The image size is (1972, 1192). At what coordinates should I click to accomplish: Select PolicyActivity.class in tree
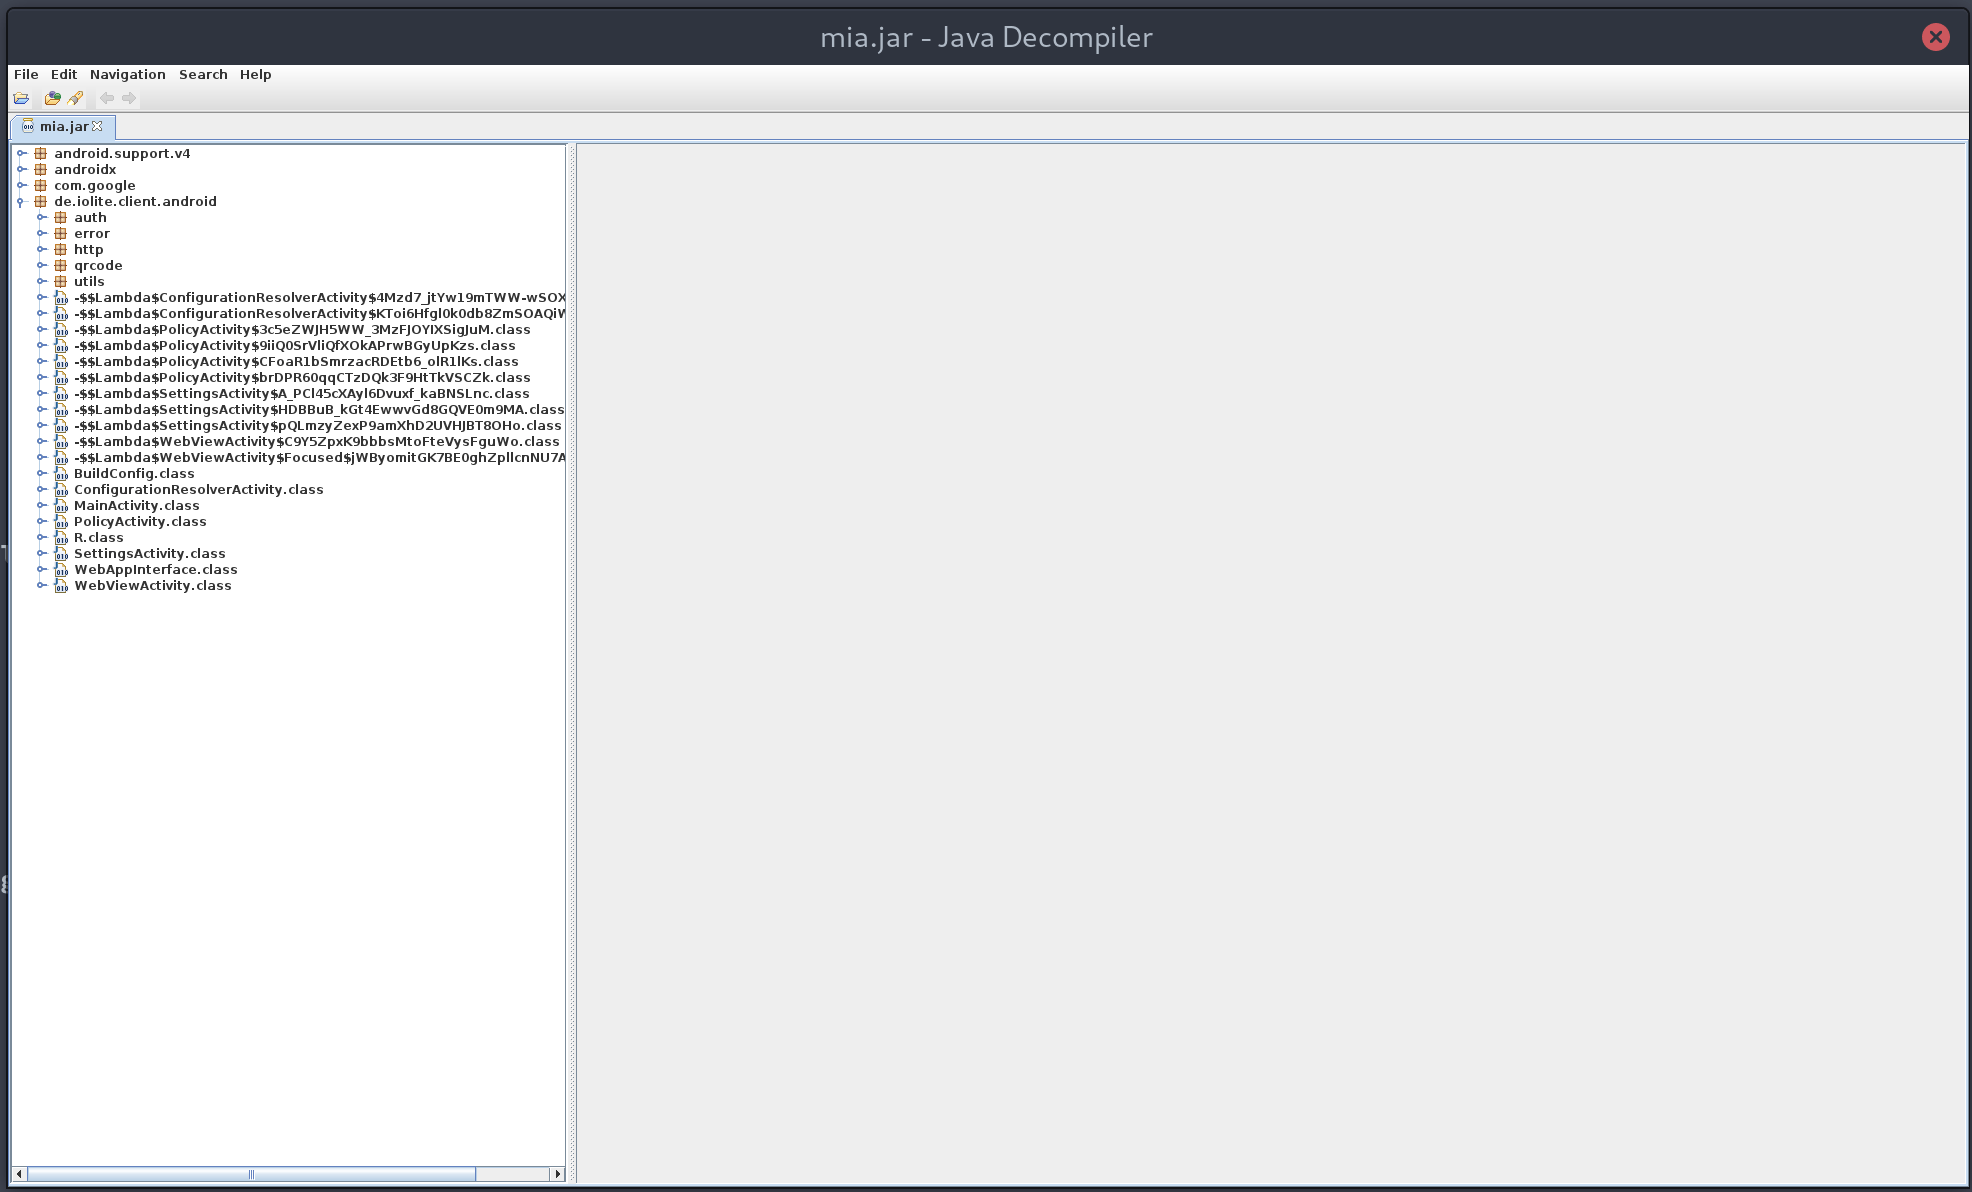click(x=139, y=521)
